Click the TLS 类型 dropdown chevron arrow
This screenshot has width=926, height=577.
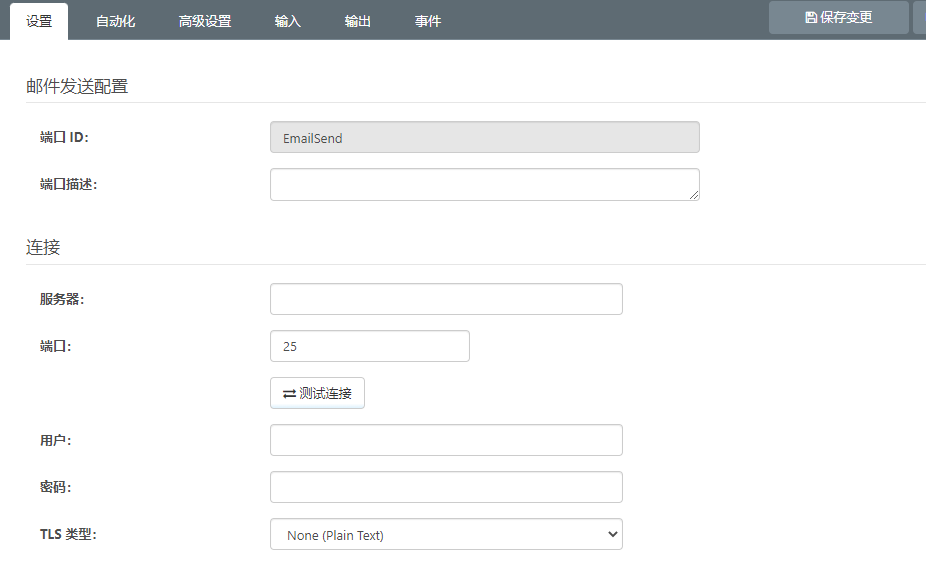pos(613,535)
